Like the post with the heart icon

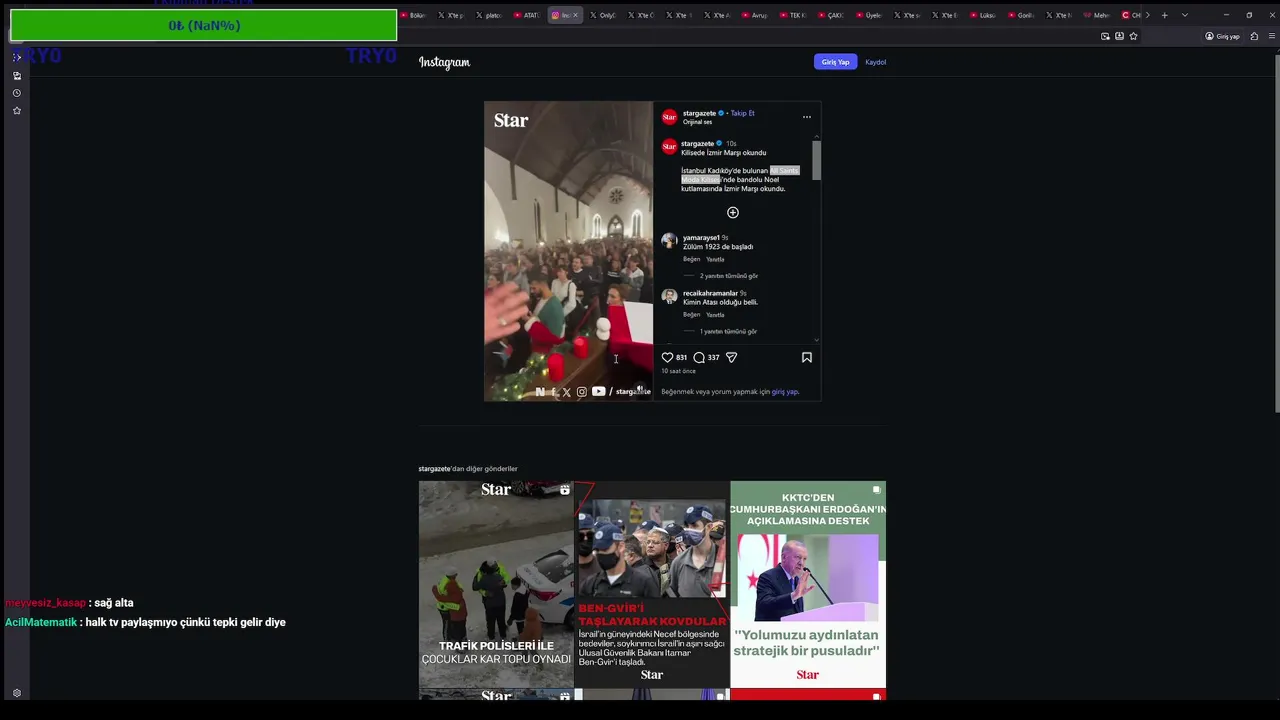667,357
